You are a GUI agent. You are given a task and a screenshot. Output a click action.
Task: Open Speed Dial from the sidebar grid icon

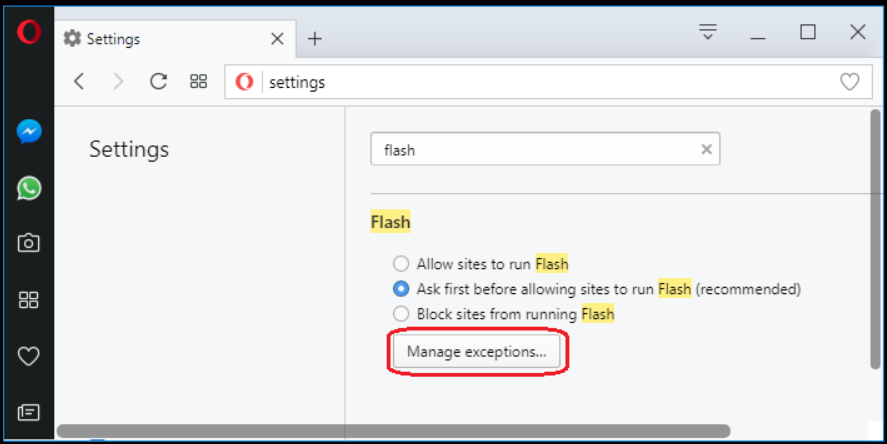tap(29, 299)
